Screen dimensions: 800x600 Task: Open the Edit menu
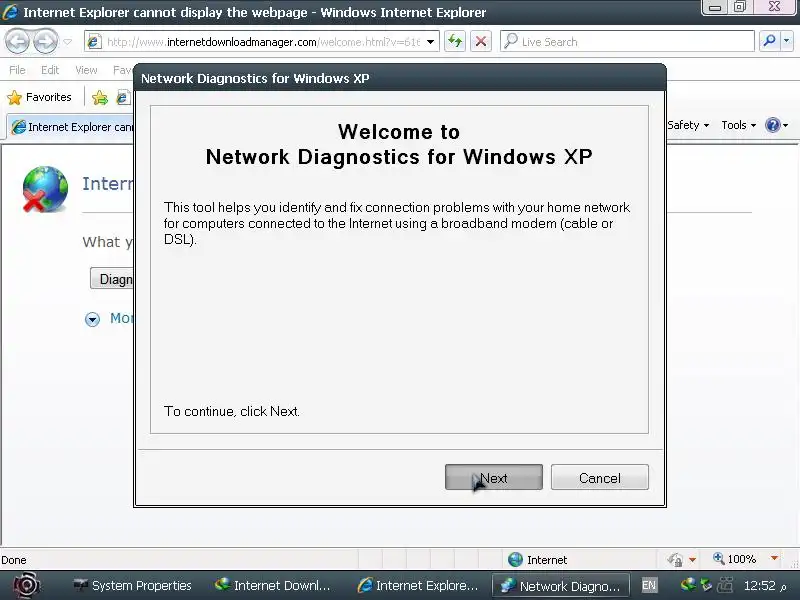(50, 70)
